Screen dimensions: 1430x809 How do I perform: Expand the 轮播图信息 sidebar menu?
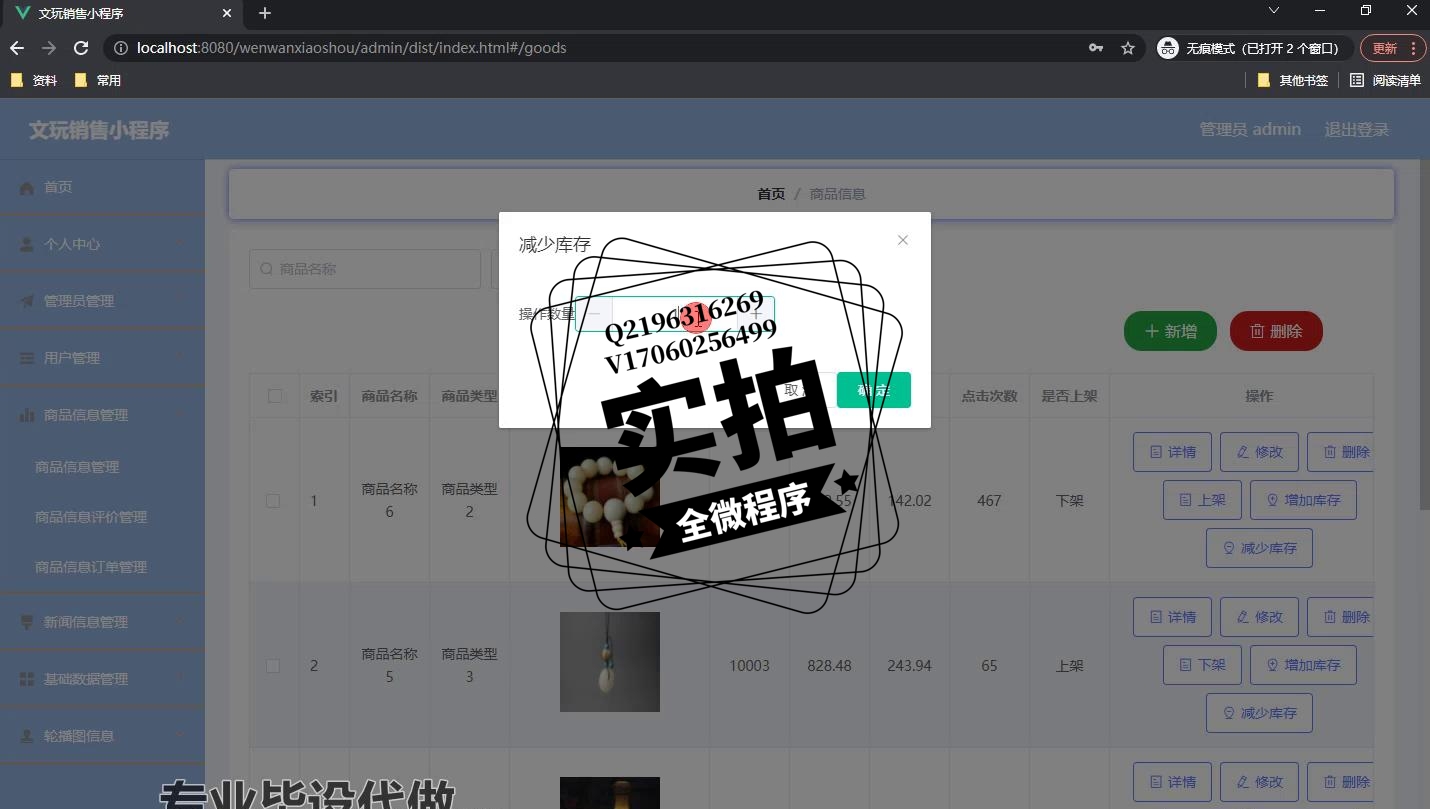[x=102, y=736]
